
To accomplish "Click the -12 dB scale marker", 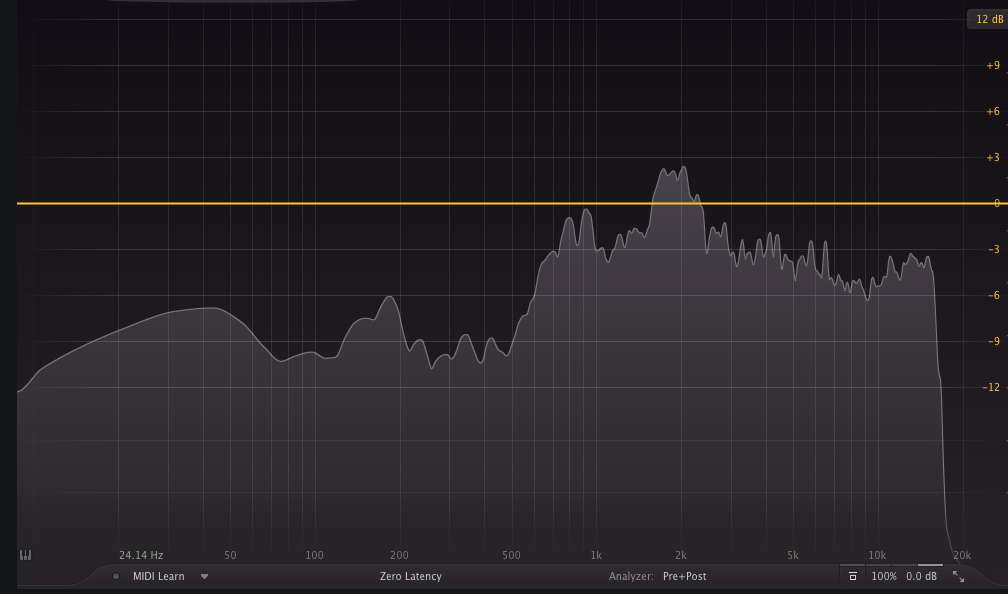I will click(x=990, y=387).
